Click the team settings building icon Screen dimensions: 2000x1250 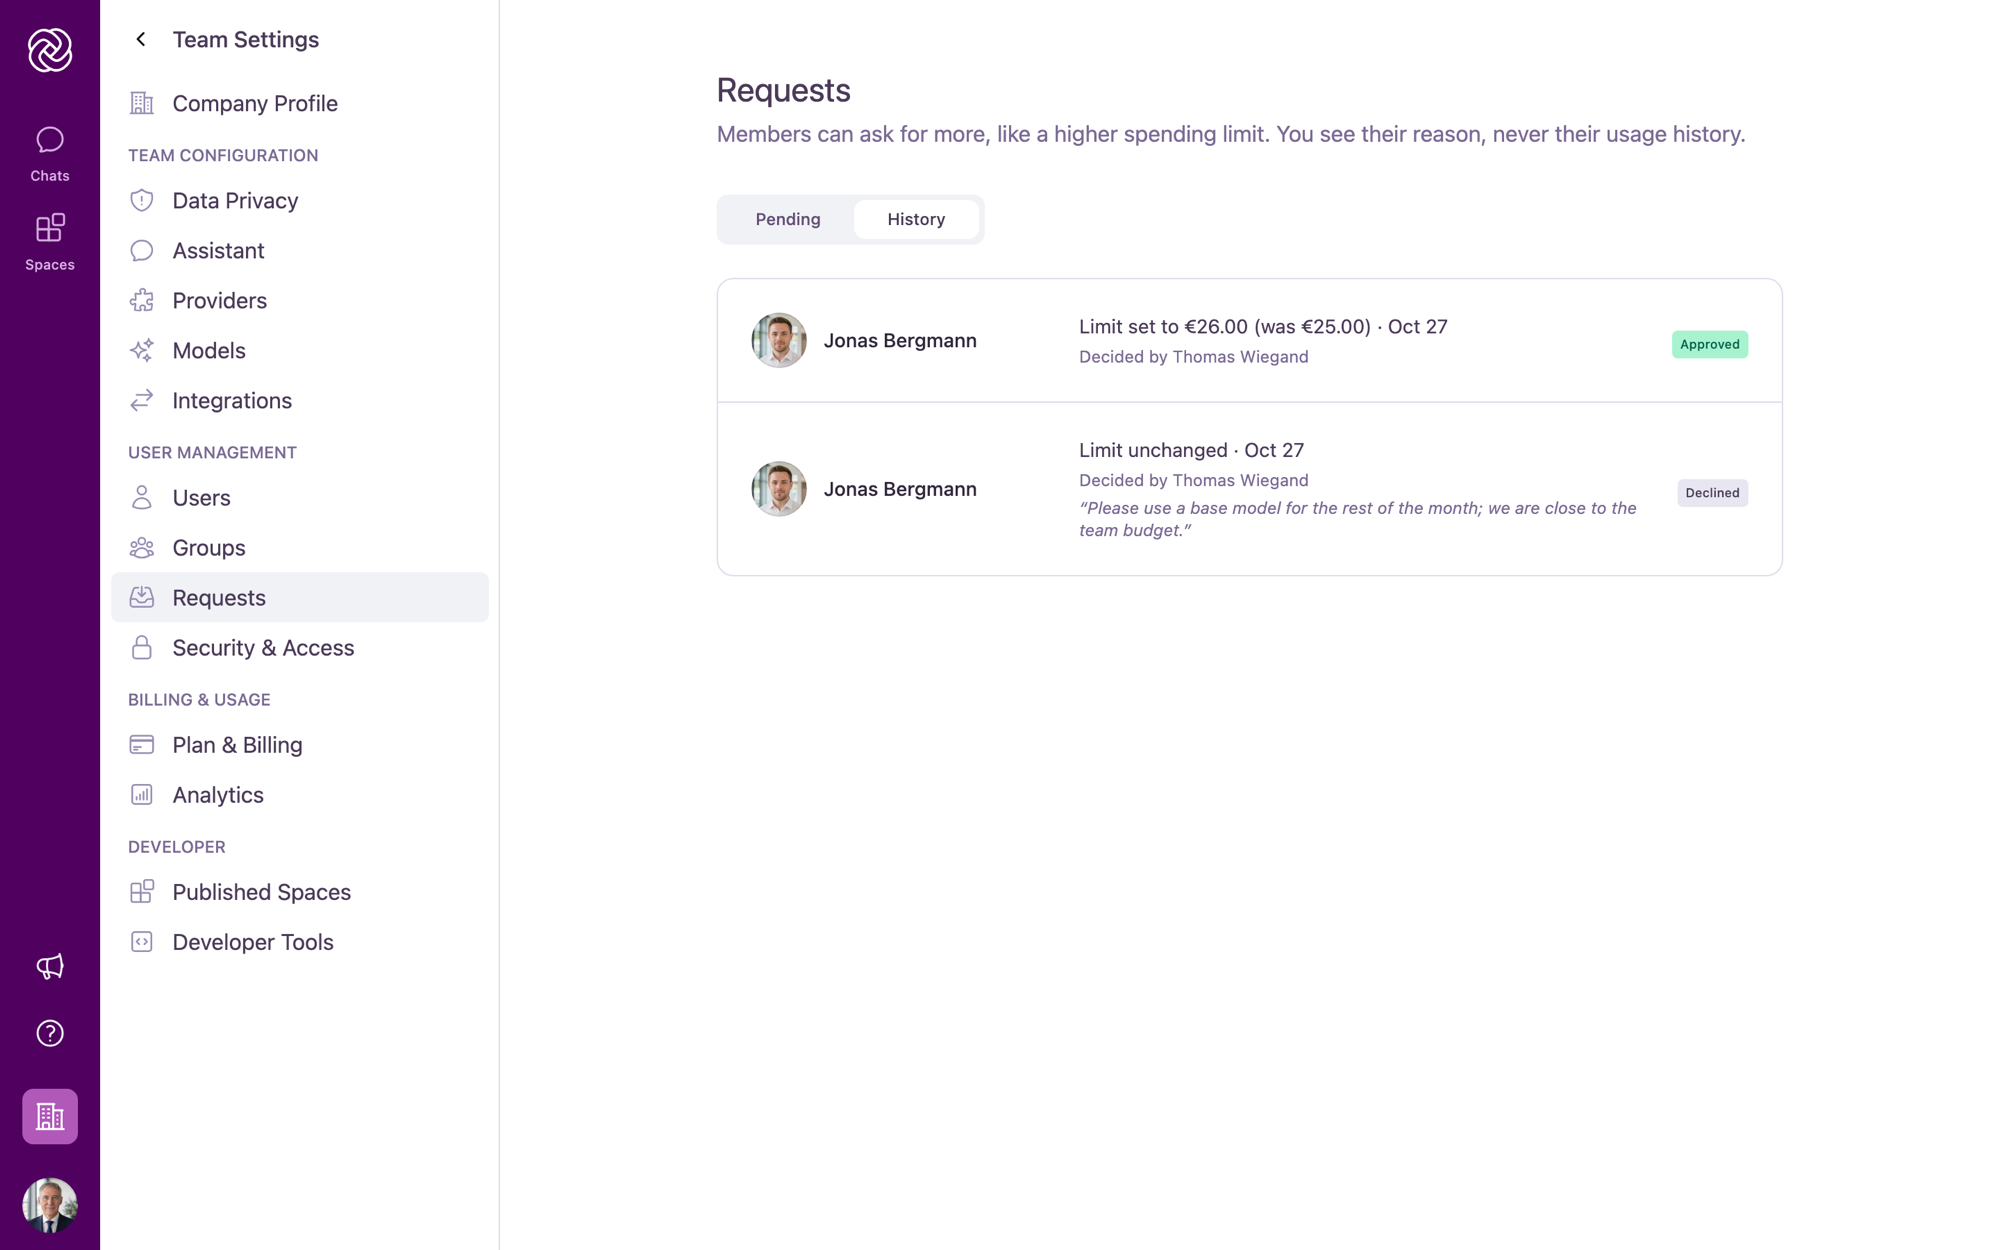click(x=50, y=1116)
